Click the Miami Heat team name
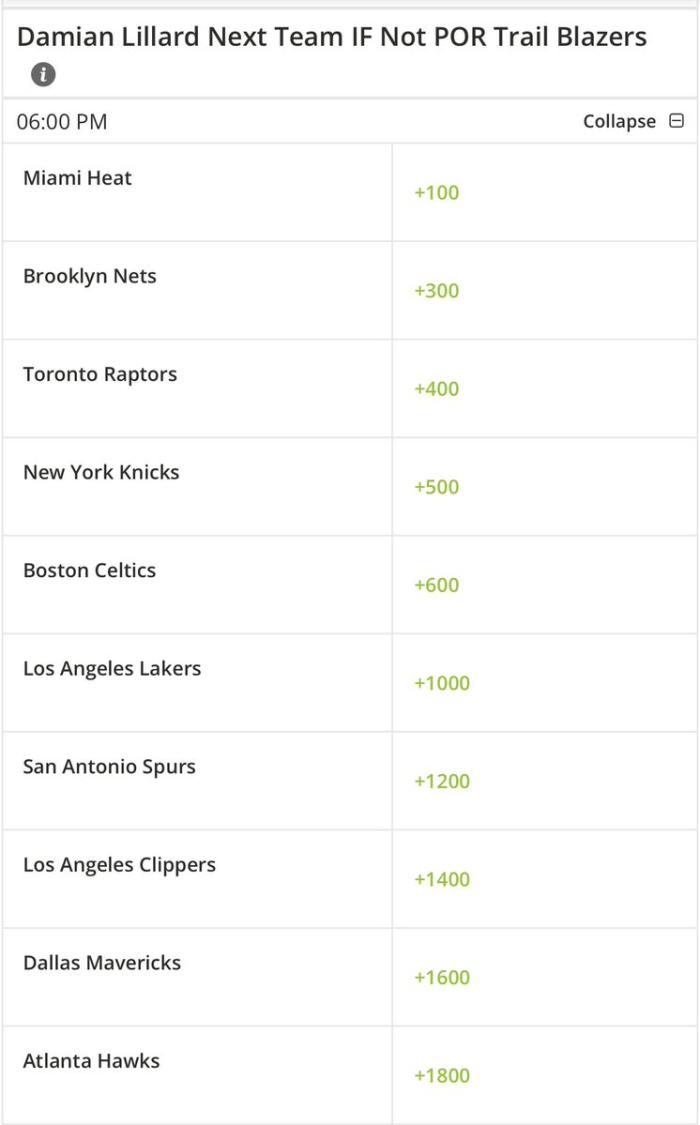This screenshot has height=1125, width=700. tap(78, 178)
